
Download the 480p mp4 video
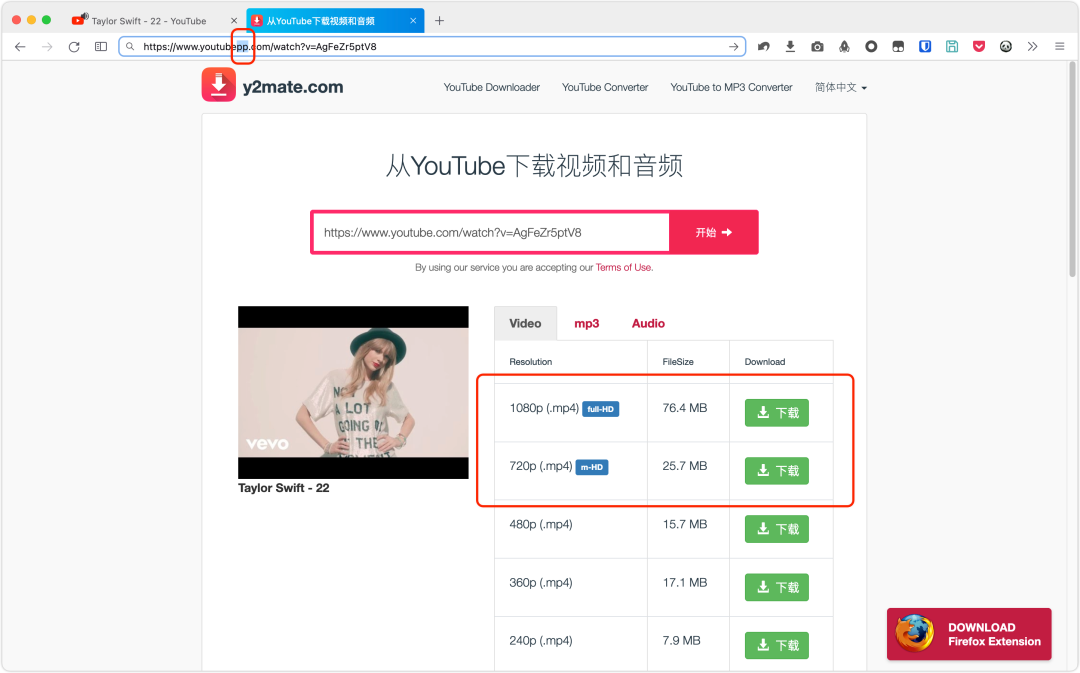(x=776, y=529)
